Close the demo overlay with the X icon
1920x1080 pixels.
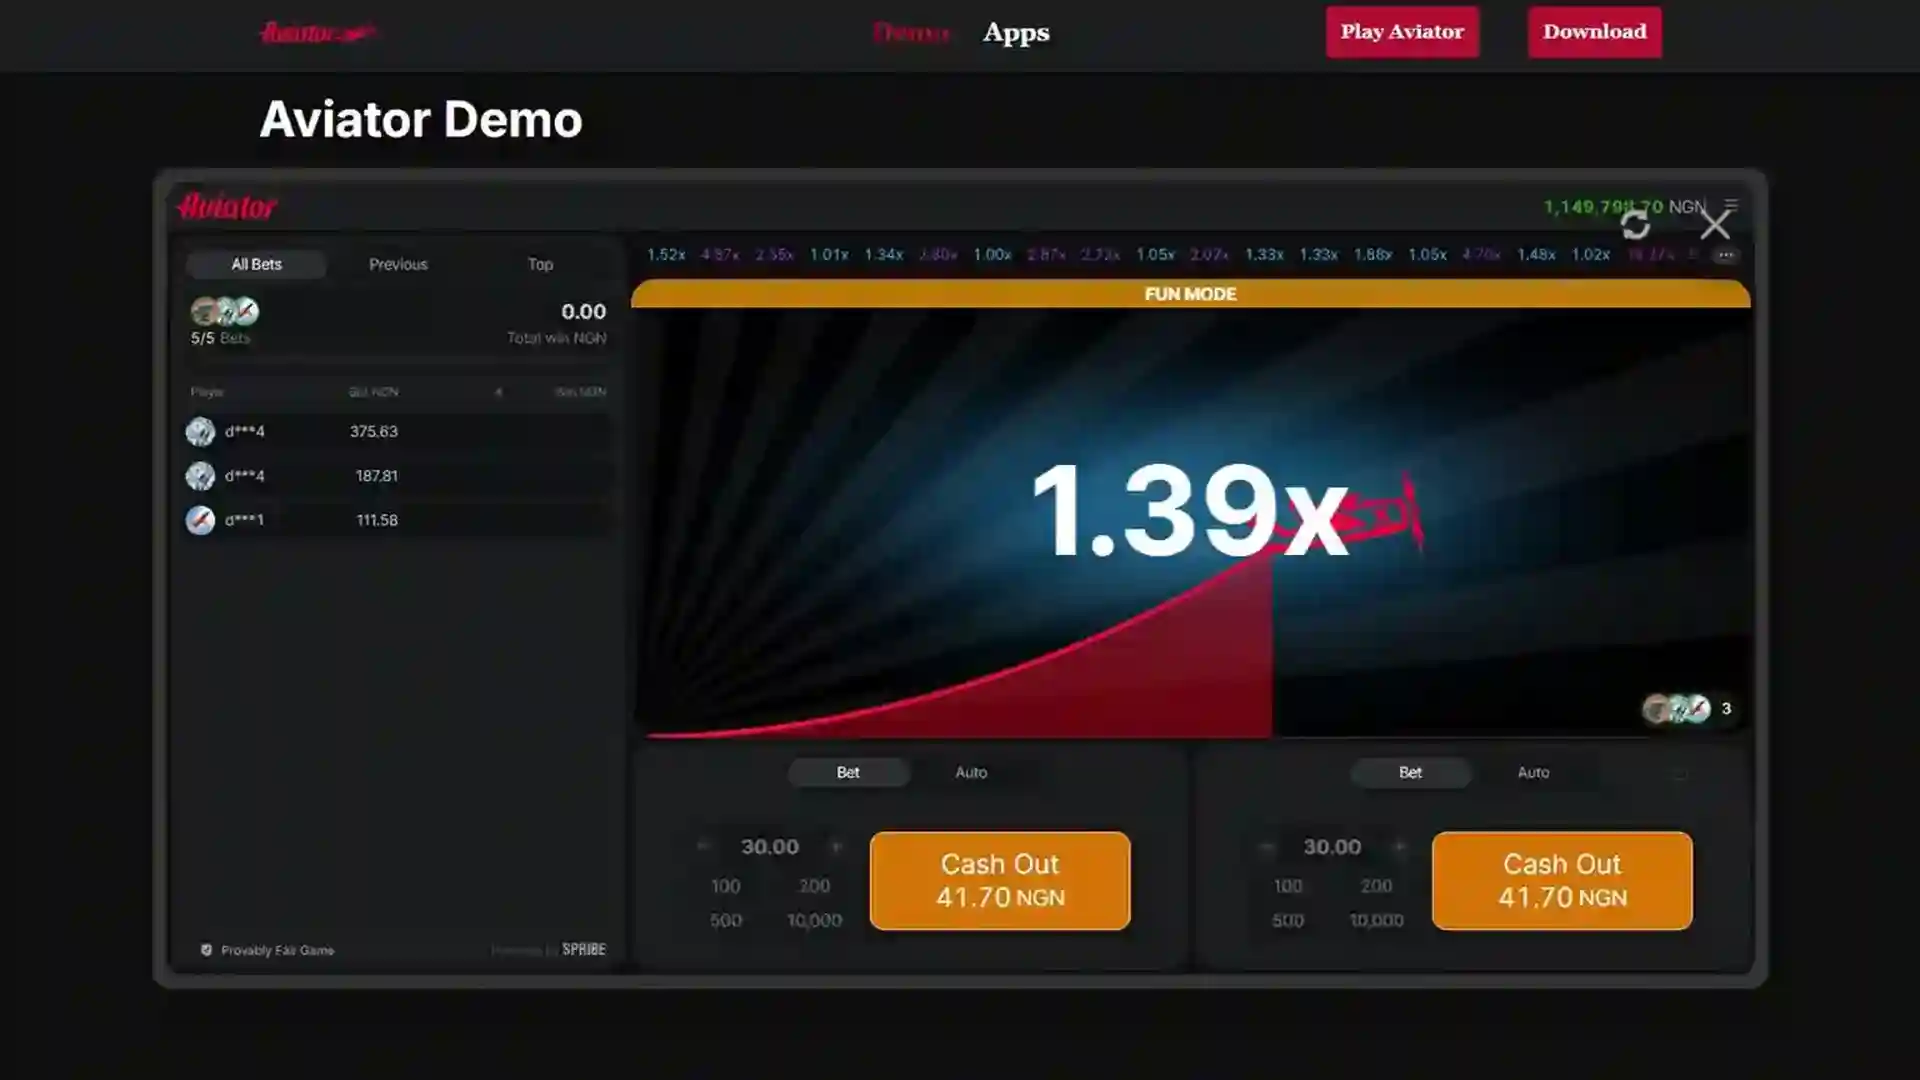pyautogui.click(x=1715, y=225)
